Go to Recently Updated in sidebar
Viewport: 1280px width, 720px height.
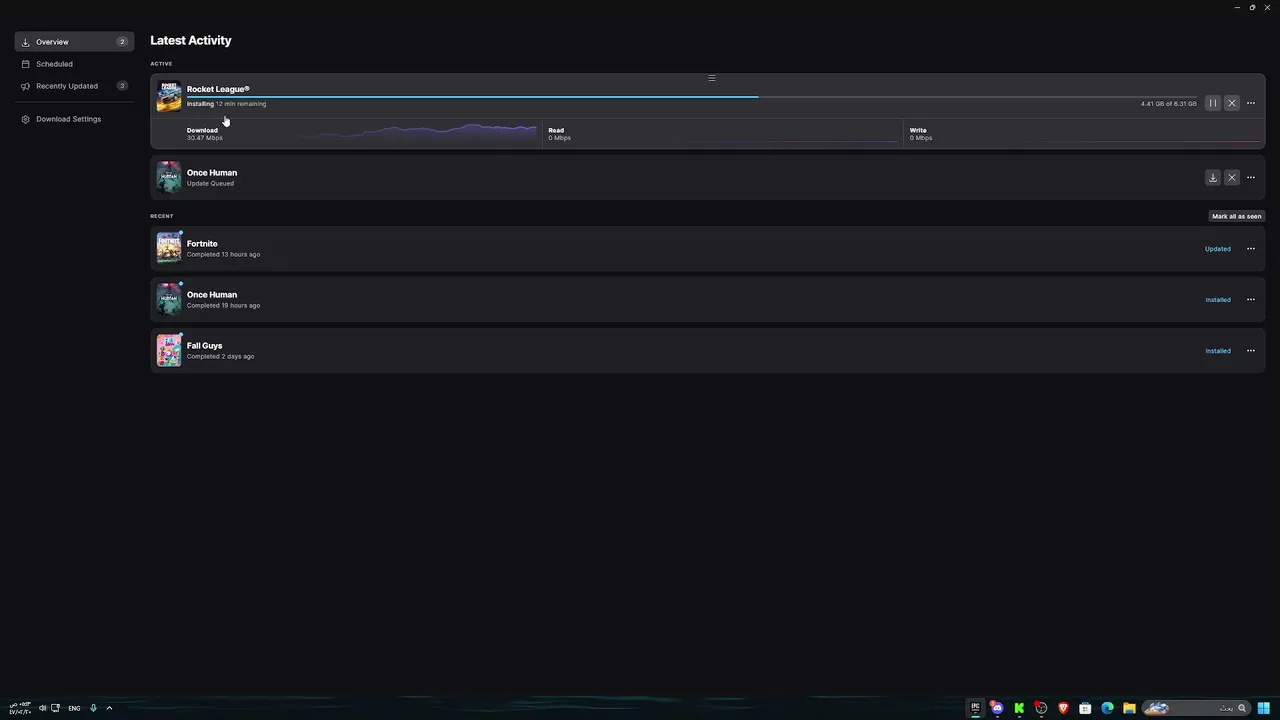74,86
